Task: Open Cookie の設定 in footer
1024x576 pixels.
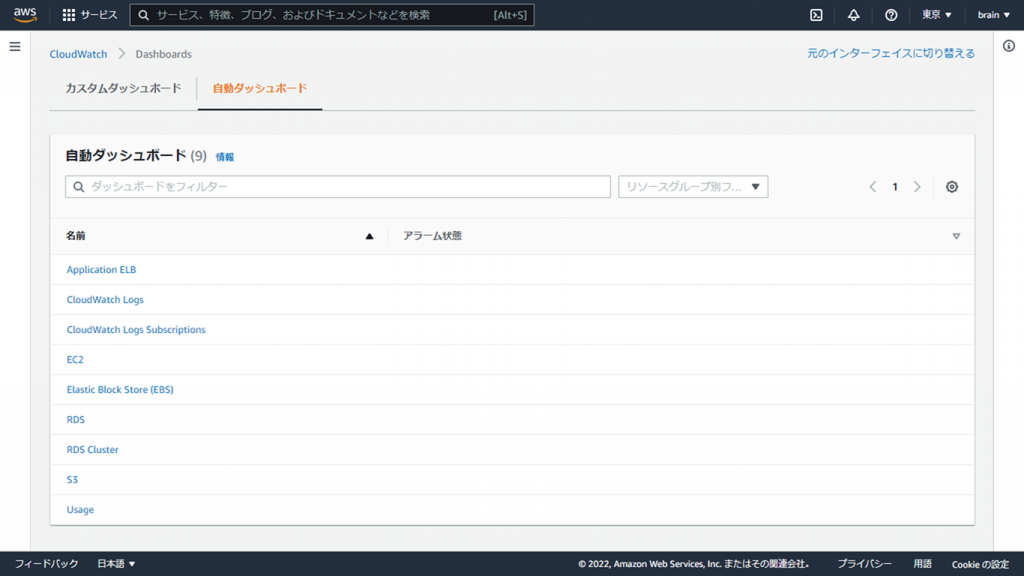Action: [x=980, y=564]
